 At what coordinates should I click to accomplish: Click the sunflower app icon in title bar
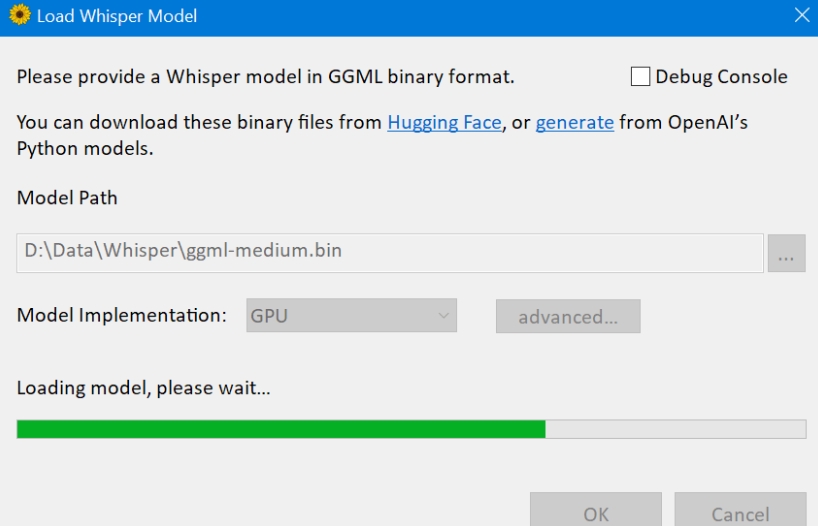[19, 16]
